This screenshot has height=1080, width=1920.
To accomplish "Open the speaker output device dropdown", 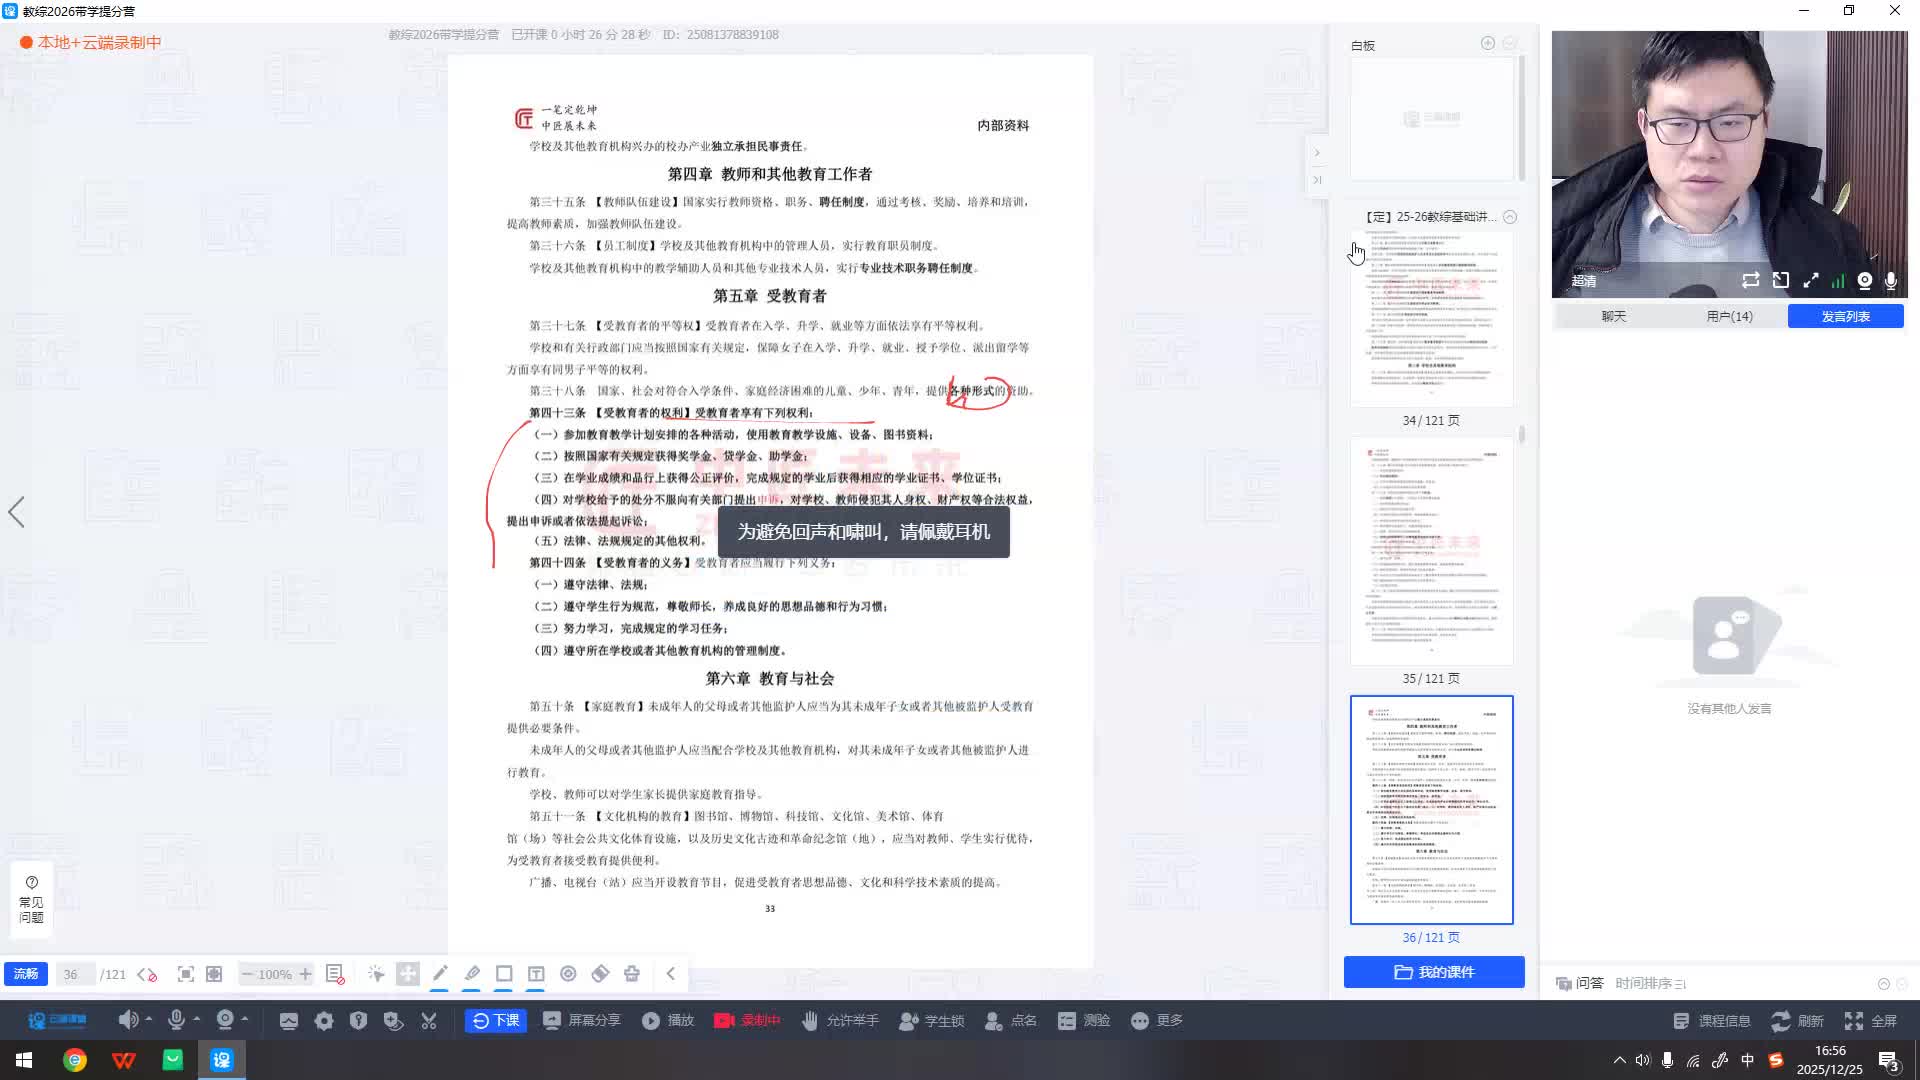I will [x=148, y=1020].
